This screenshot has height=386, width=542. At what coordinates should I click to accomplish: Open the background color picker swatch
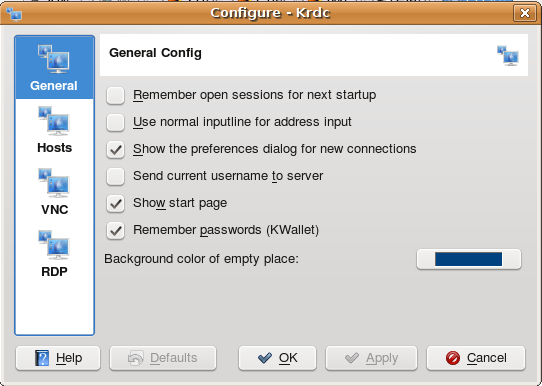pyautogui.click(x=469, y=259)
